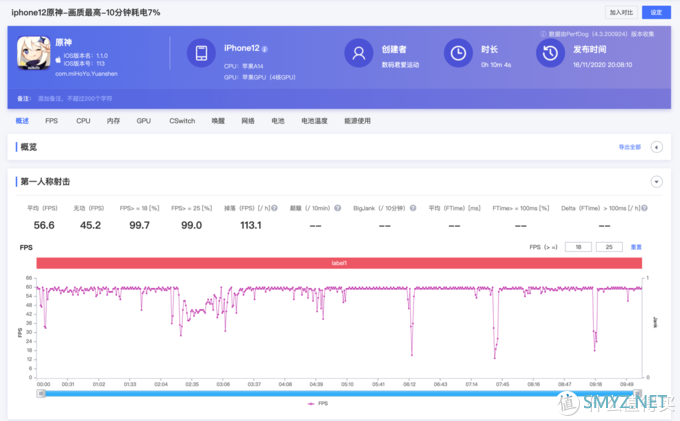Open the battery tab (电池)
The height and width of the screenshot is (421, 680).
[x=278, y=121]
